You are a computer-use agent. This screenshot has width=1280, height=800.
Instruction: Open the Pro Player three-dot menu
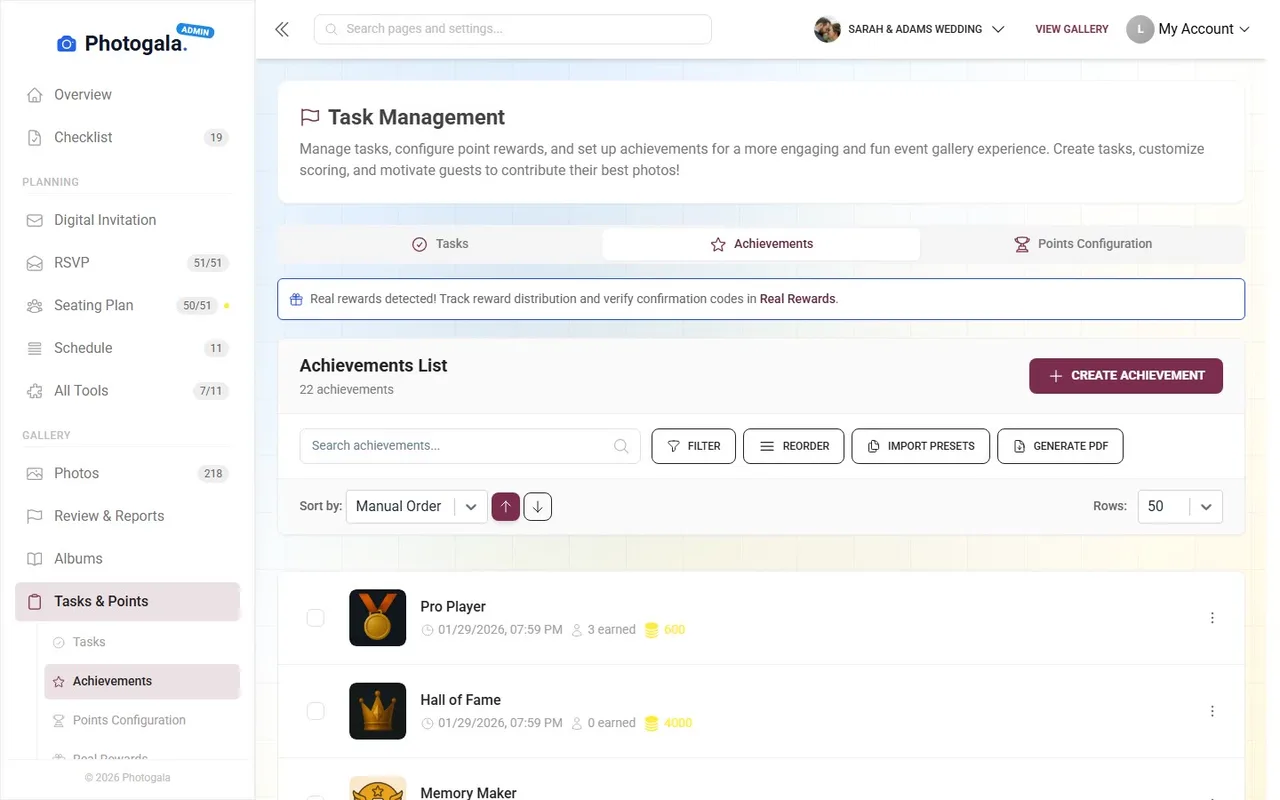point(1212,618)
